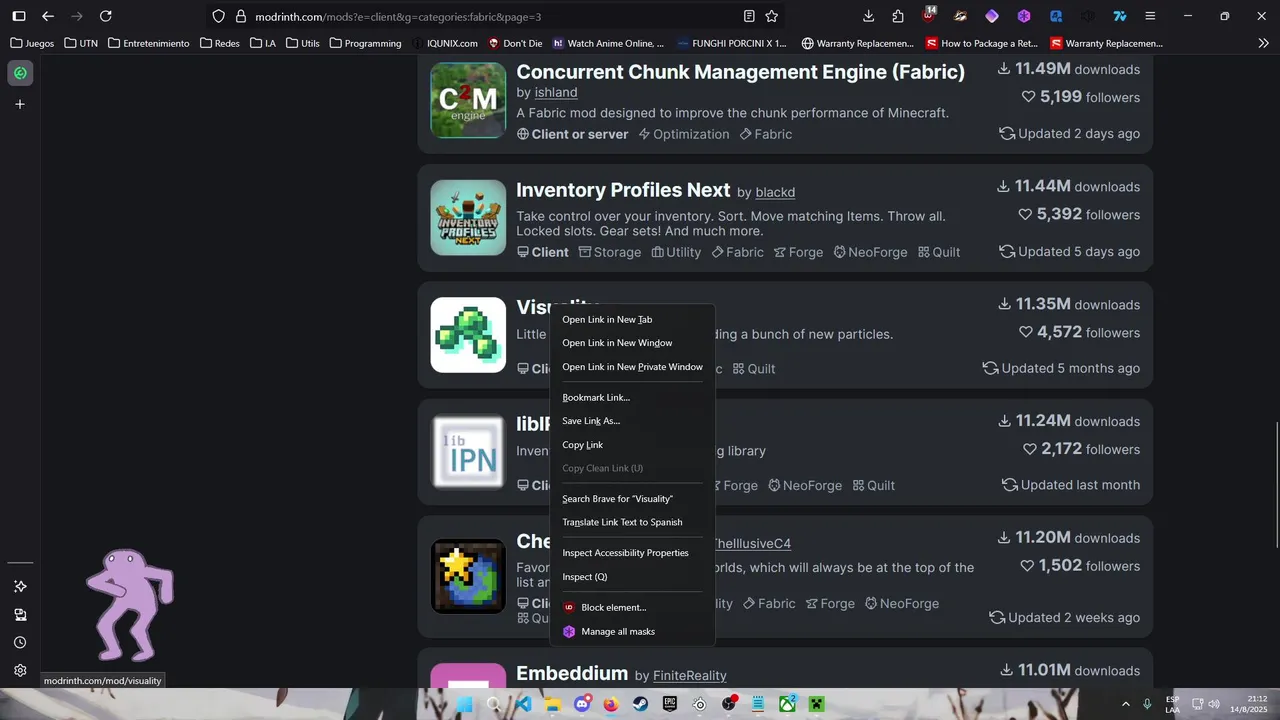Select Search Brave for Visuality
This screenshot has width=1280, height=720.
tap(632, 499)
